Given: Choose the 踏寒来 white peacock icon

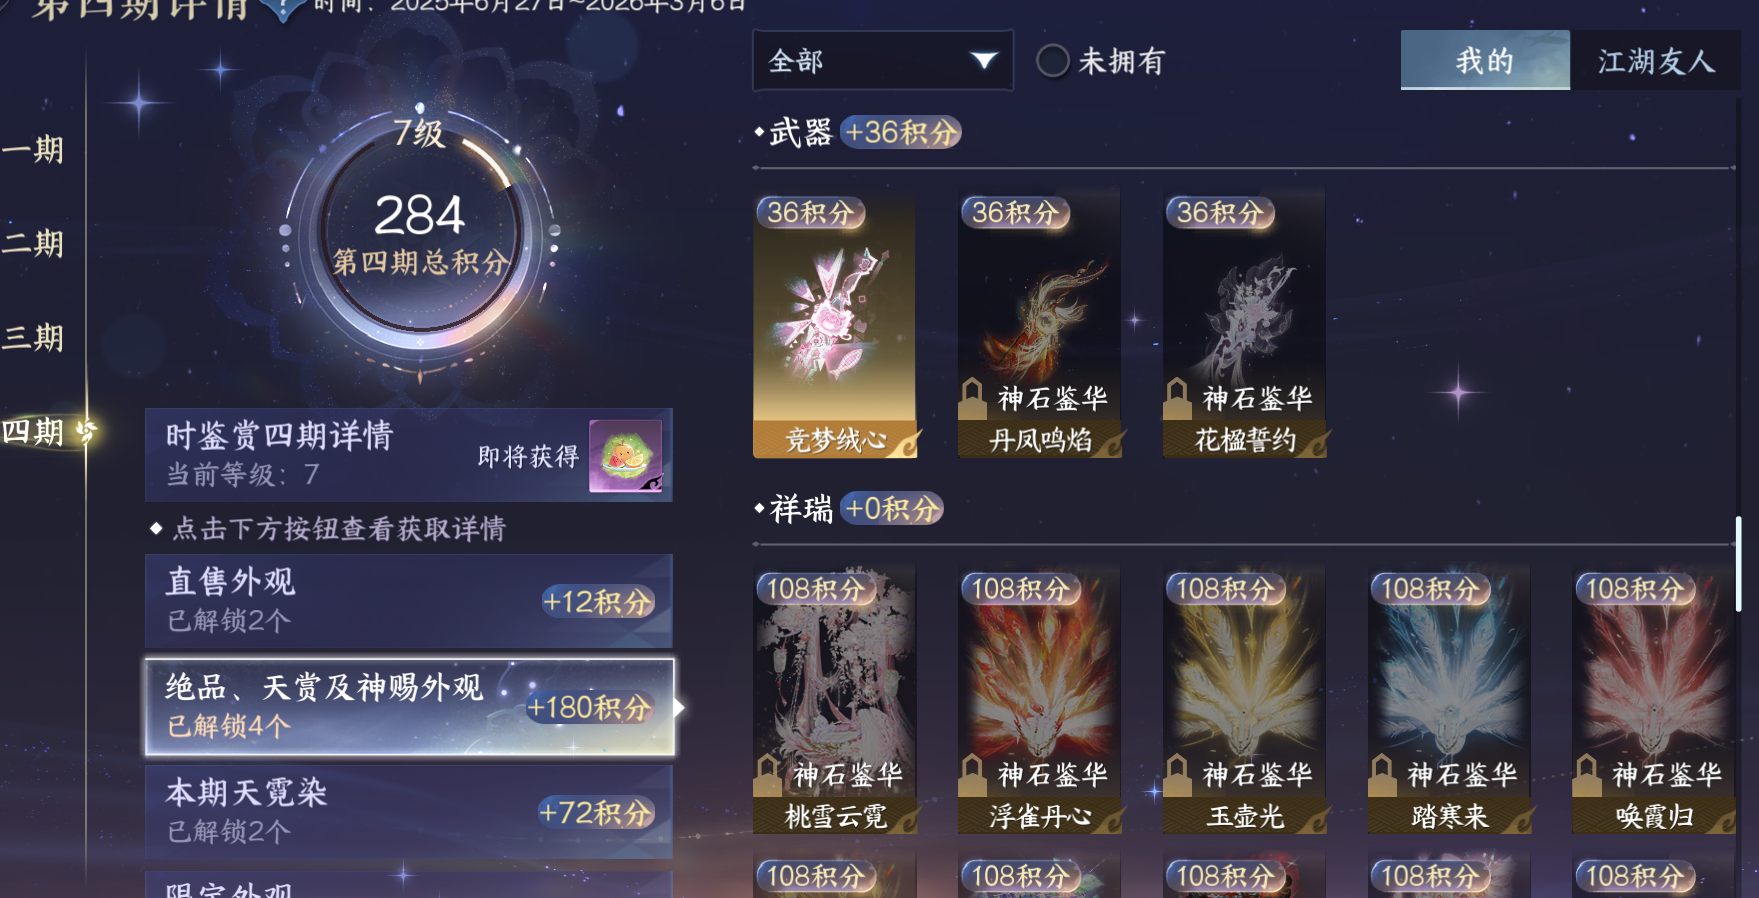Looking at the screenshot, I should (x=1450, y=700).
